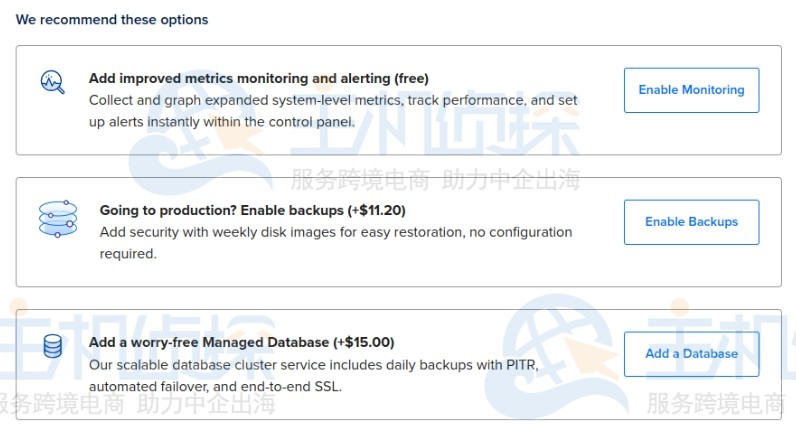The height and width of the screenshot is (427, 796).
Task: Click the "Add security with weekly disk images" text
Action: tap(336, 232)
